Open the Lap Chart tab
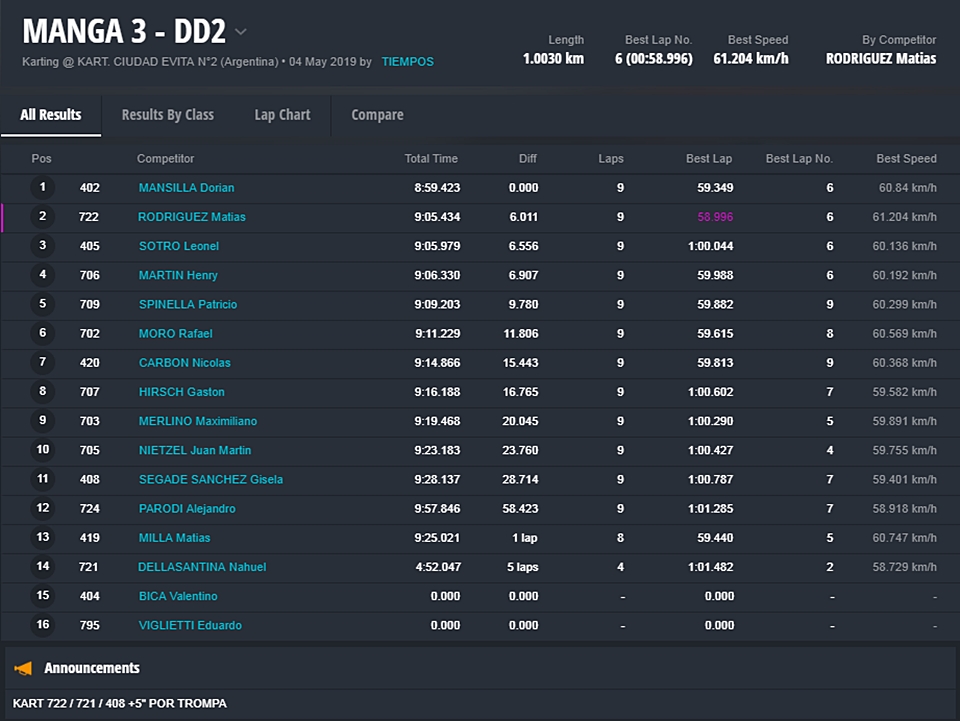Viewport: 960px width, 721px height. coord(282,115)
